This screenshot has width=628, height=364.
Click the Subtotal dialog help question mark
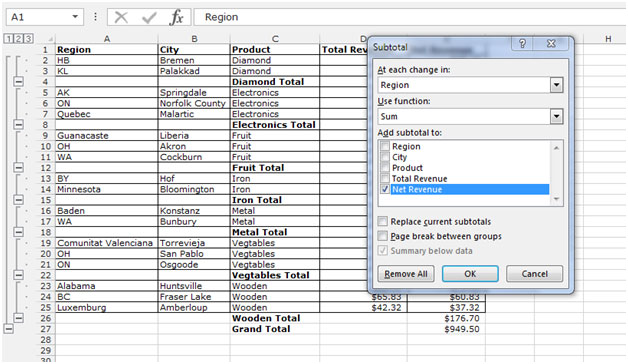tap(523, 43)
